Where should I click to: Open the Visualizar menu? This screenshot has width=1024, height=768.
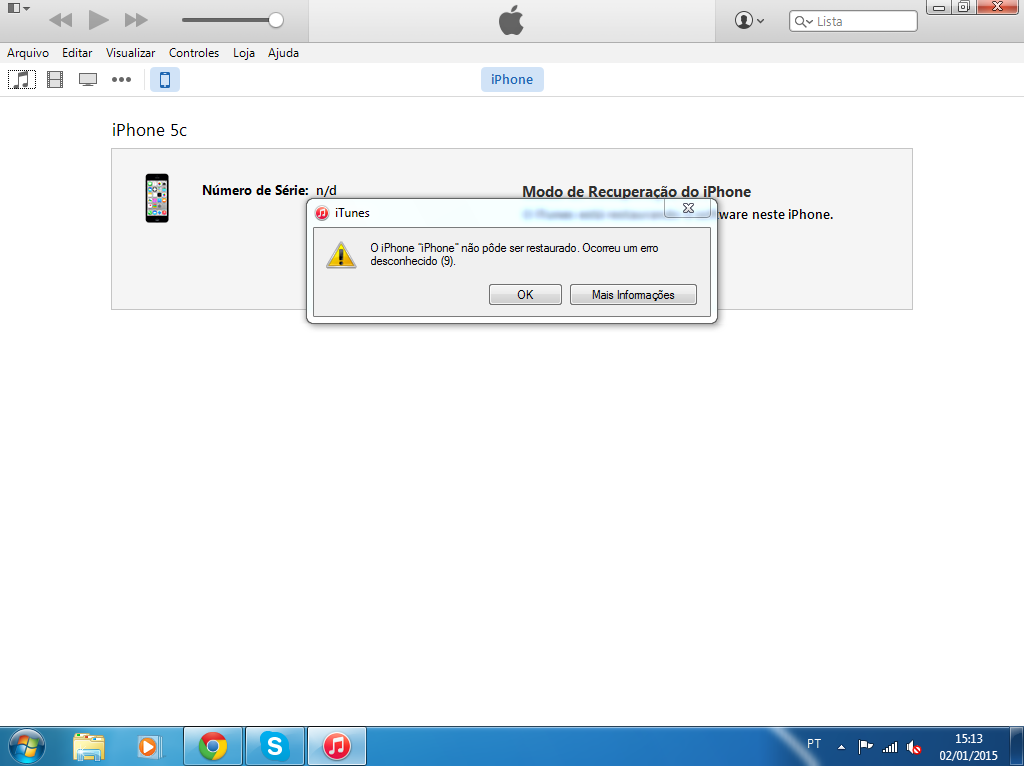(131, 53)
